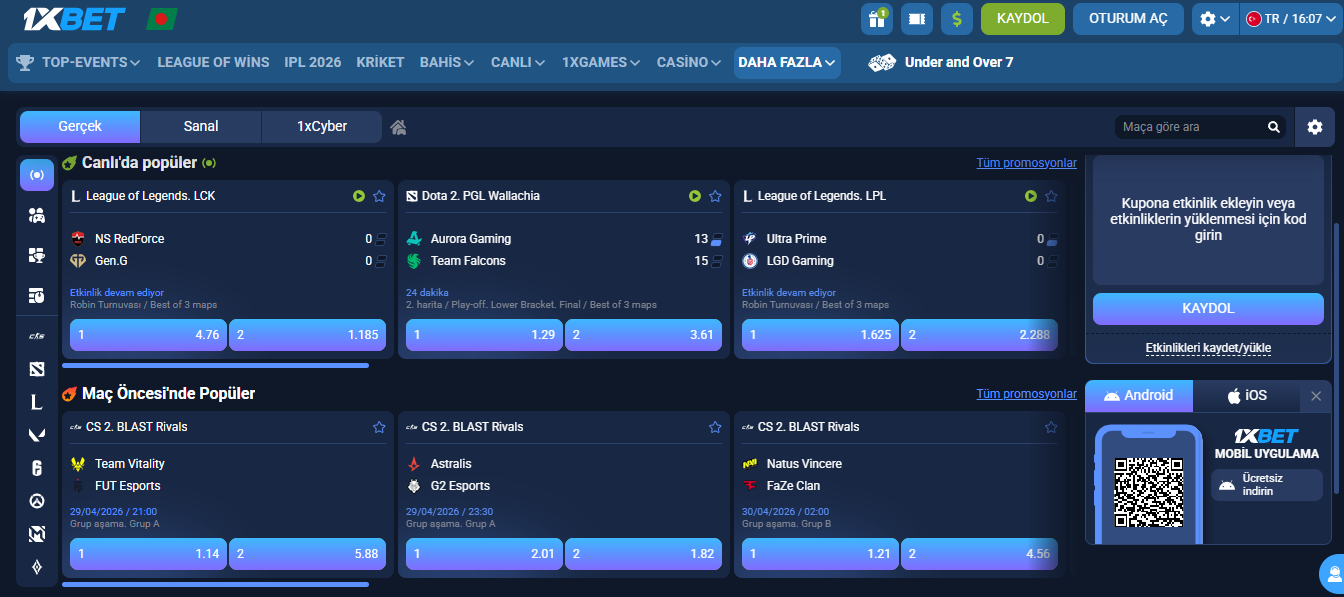Click the dice icon beside Under and Over 7
The image size is (1344, 597).
(x=882, y=62)
